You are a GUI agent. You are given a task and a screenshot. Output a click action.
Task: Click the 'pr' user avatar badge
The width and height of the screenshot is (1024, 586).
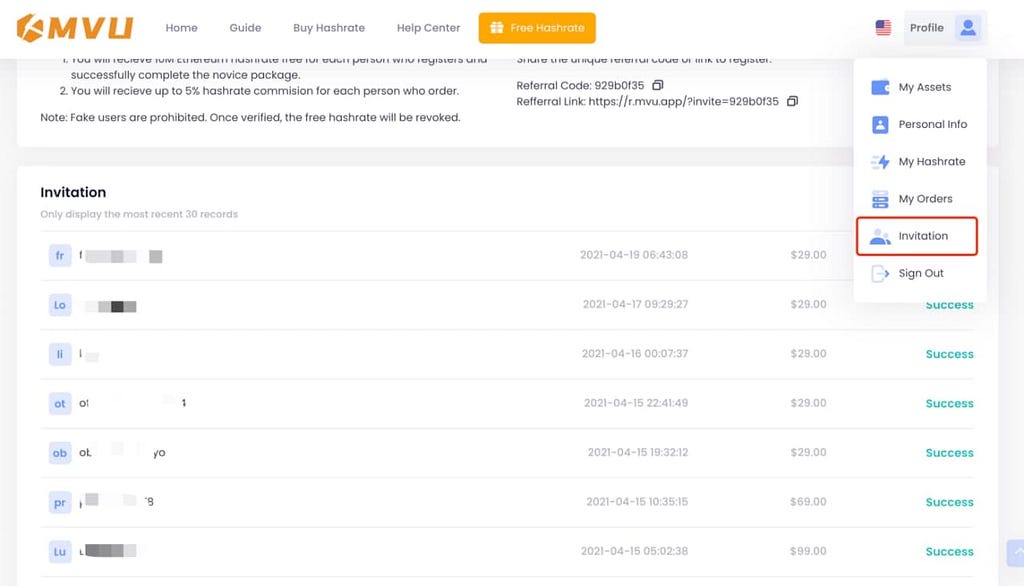click(x=60, y=502)
